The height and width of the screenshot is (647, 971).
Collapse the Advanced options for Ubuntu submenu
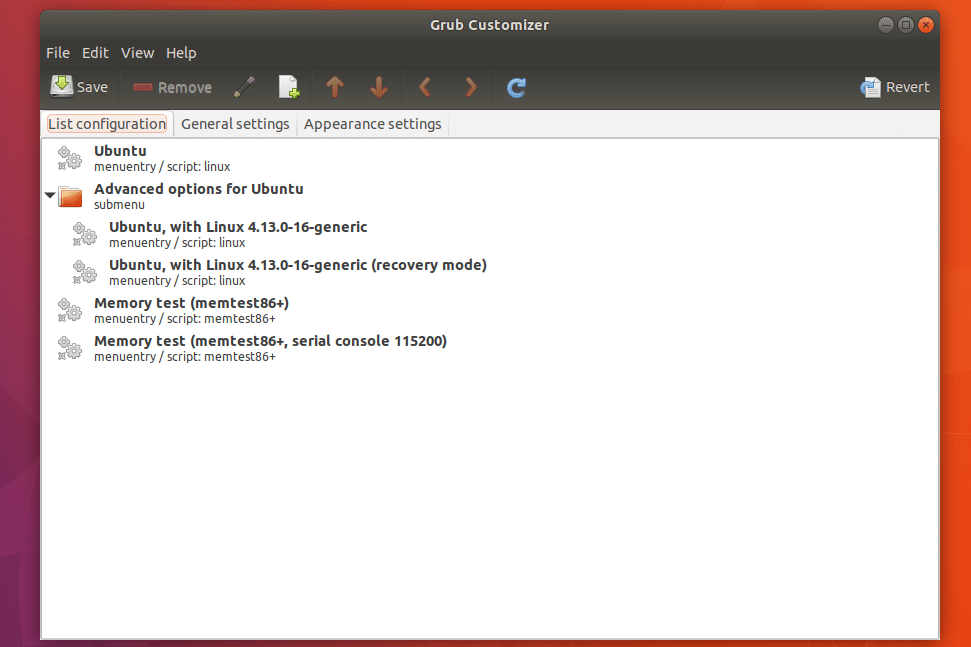50,196
